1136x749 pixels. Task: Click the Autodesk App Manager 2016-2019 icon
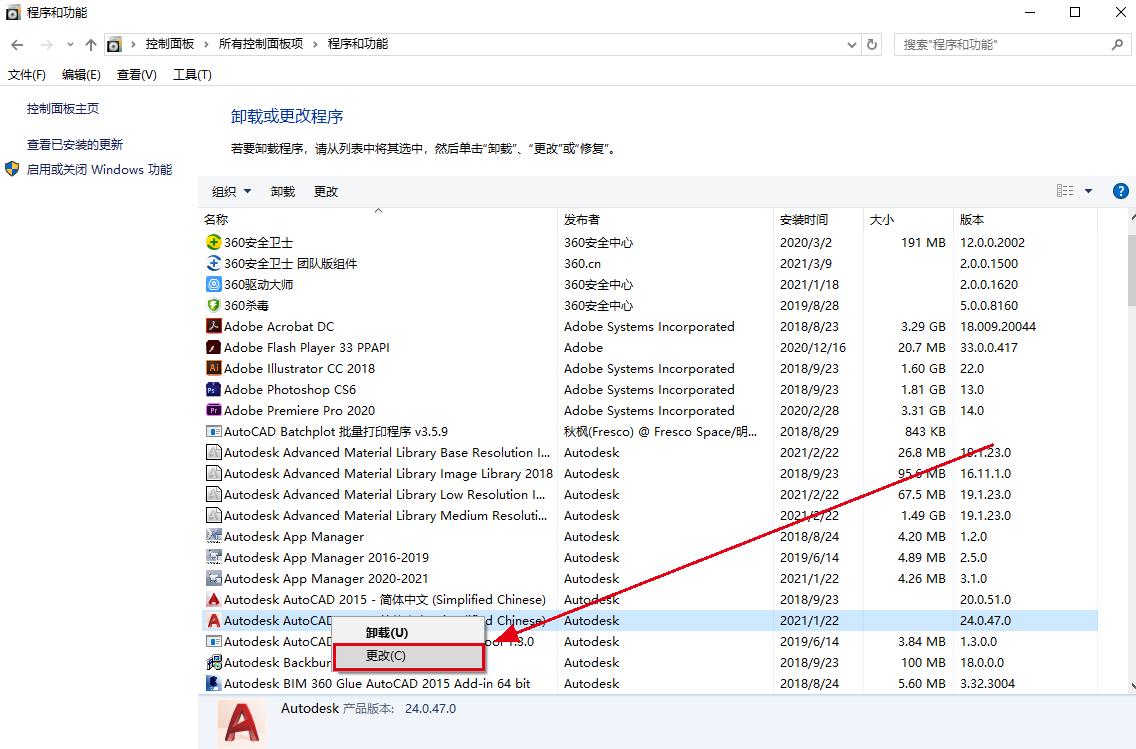pos(214,557)
